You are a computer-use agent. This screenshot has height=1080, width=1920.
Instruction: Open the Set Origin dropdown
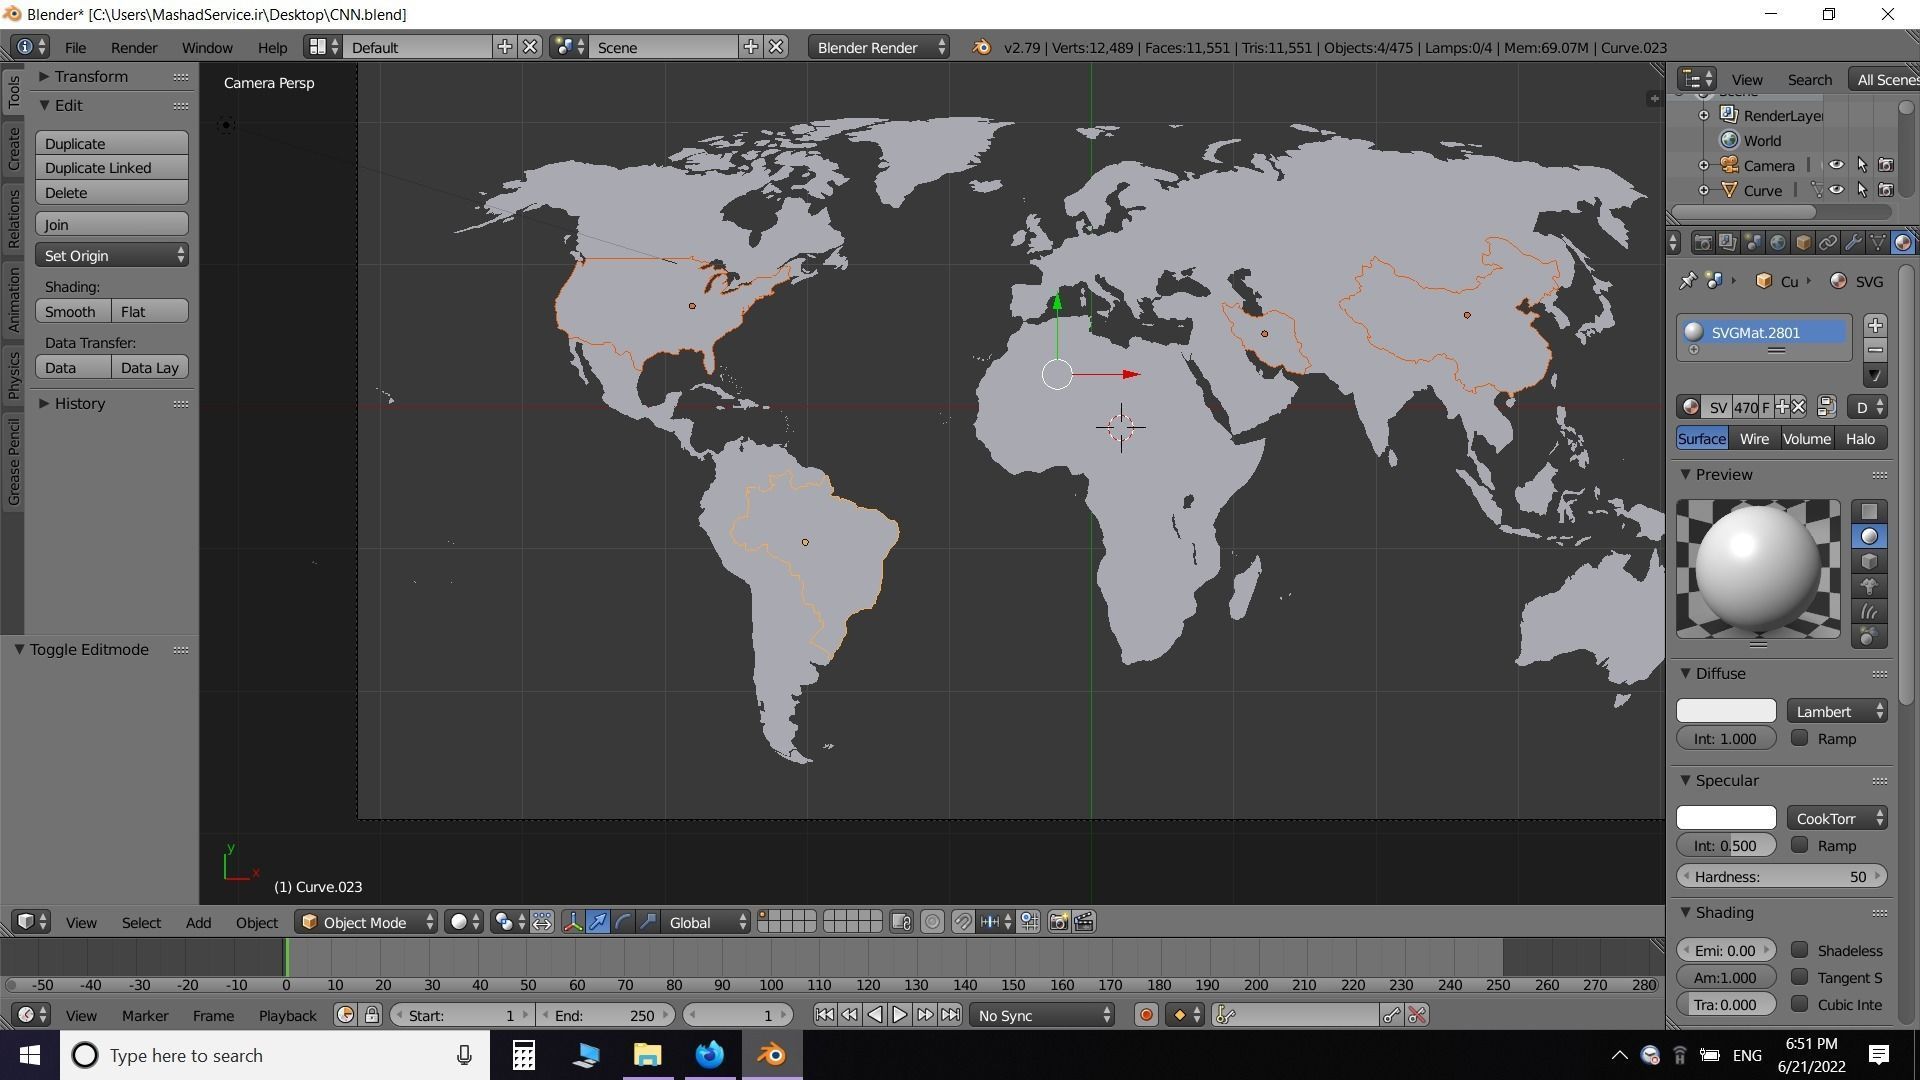click(x=112, y=256)
